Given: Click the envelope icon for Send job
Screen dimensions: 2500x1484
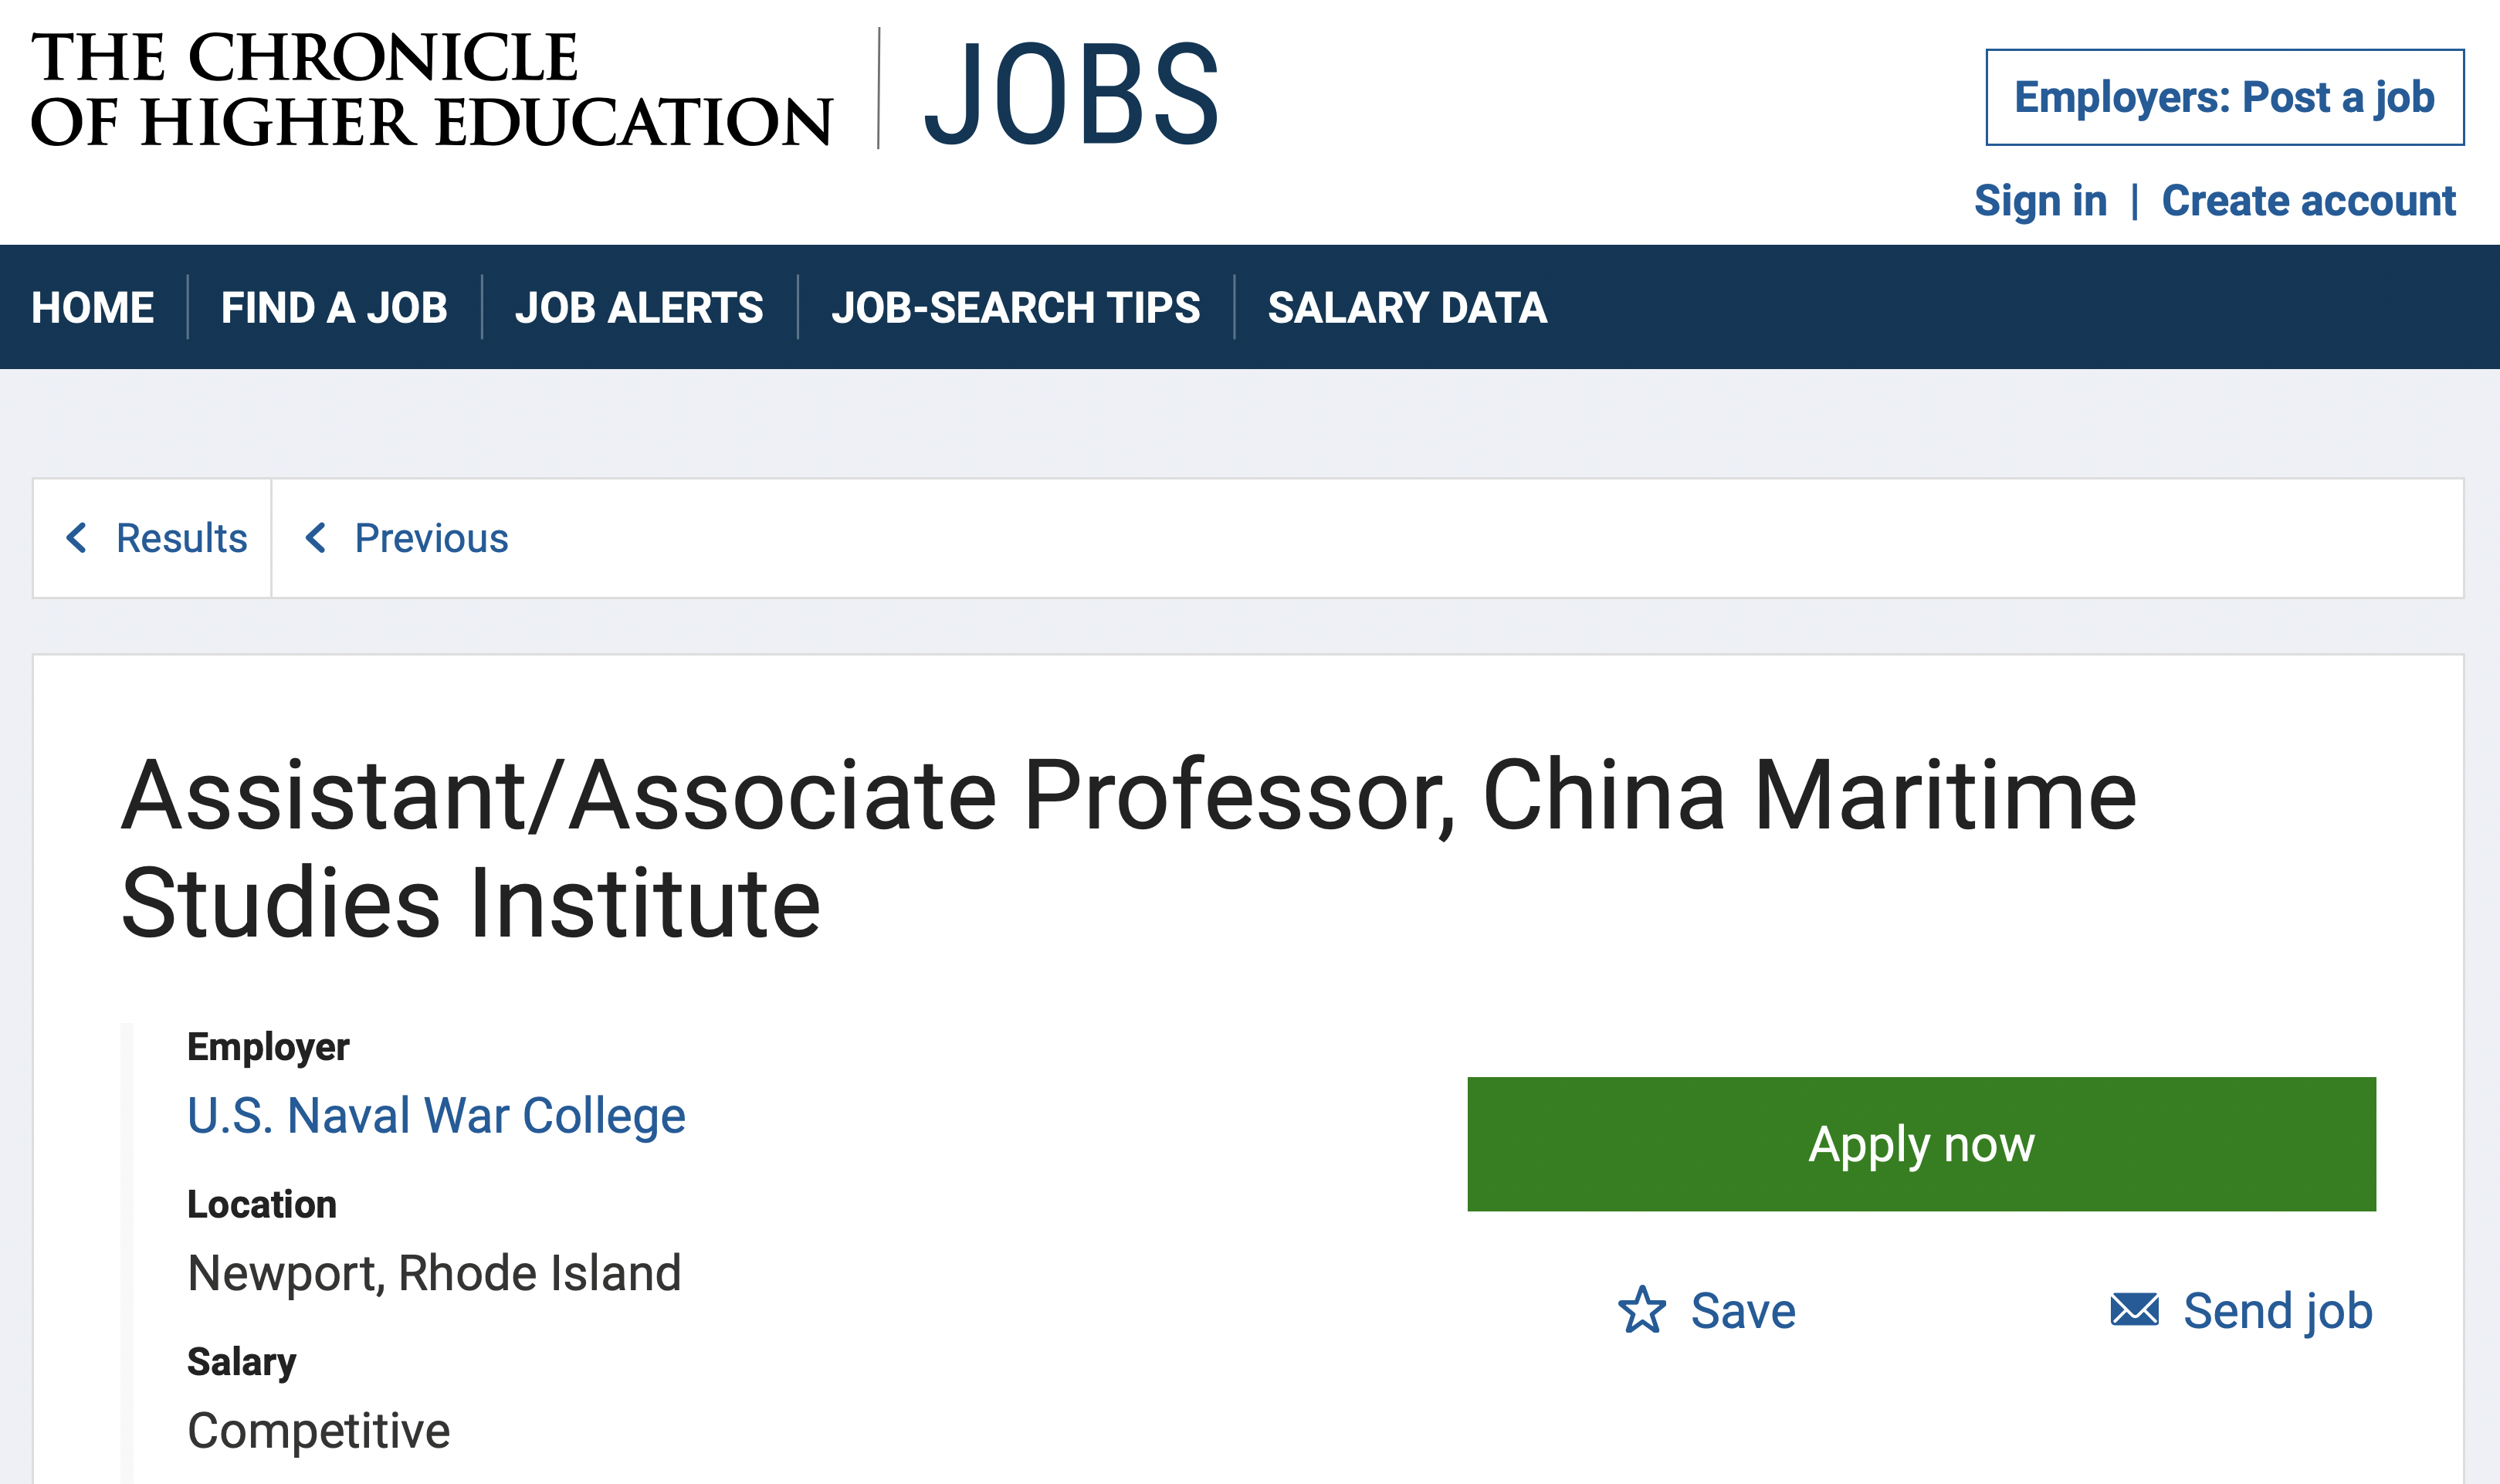Looking at the screenshot, I should (2134, 1310).
